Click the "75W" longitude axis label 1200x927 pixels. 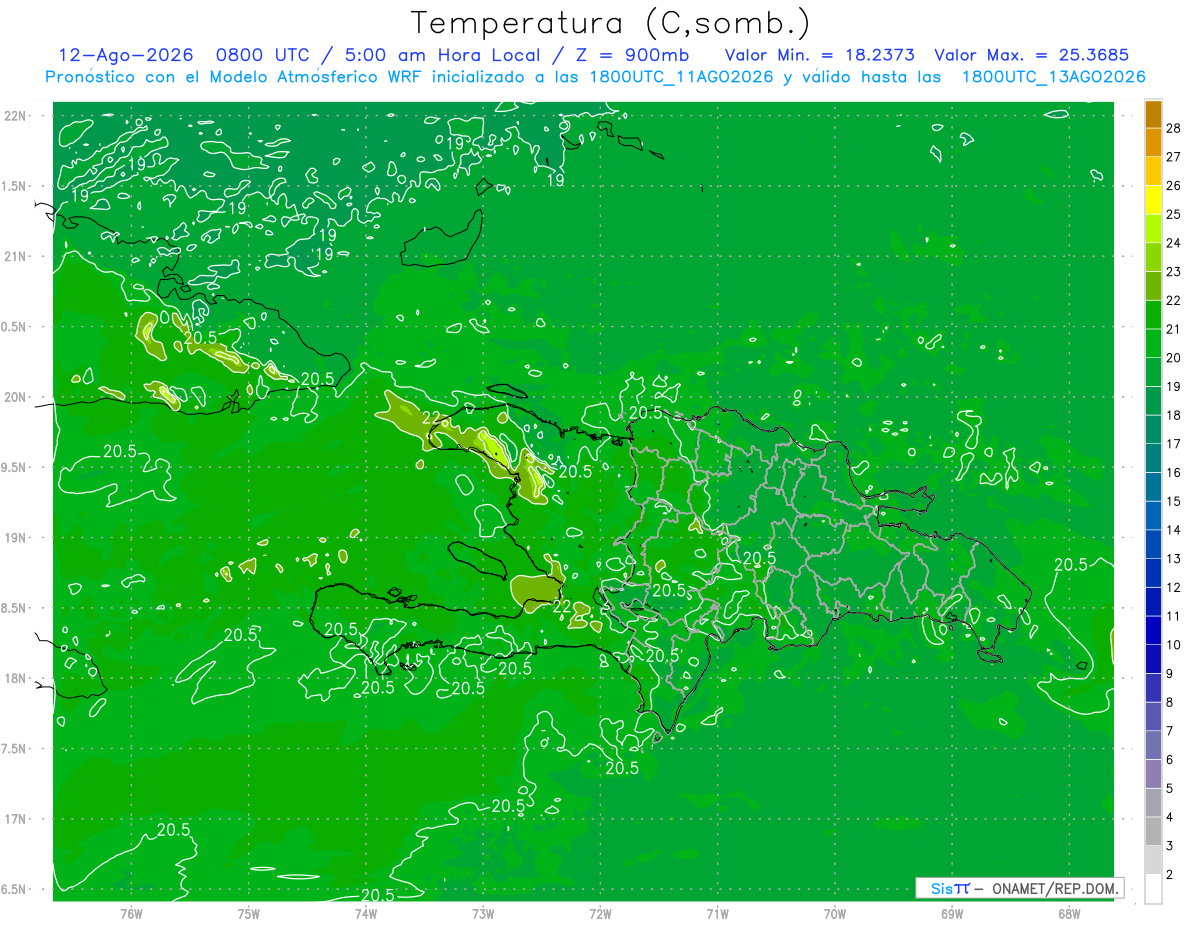[x=249, y=913]
